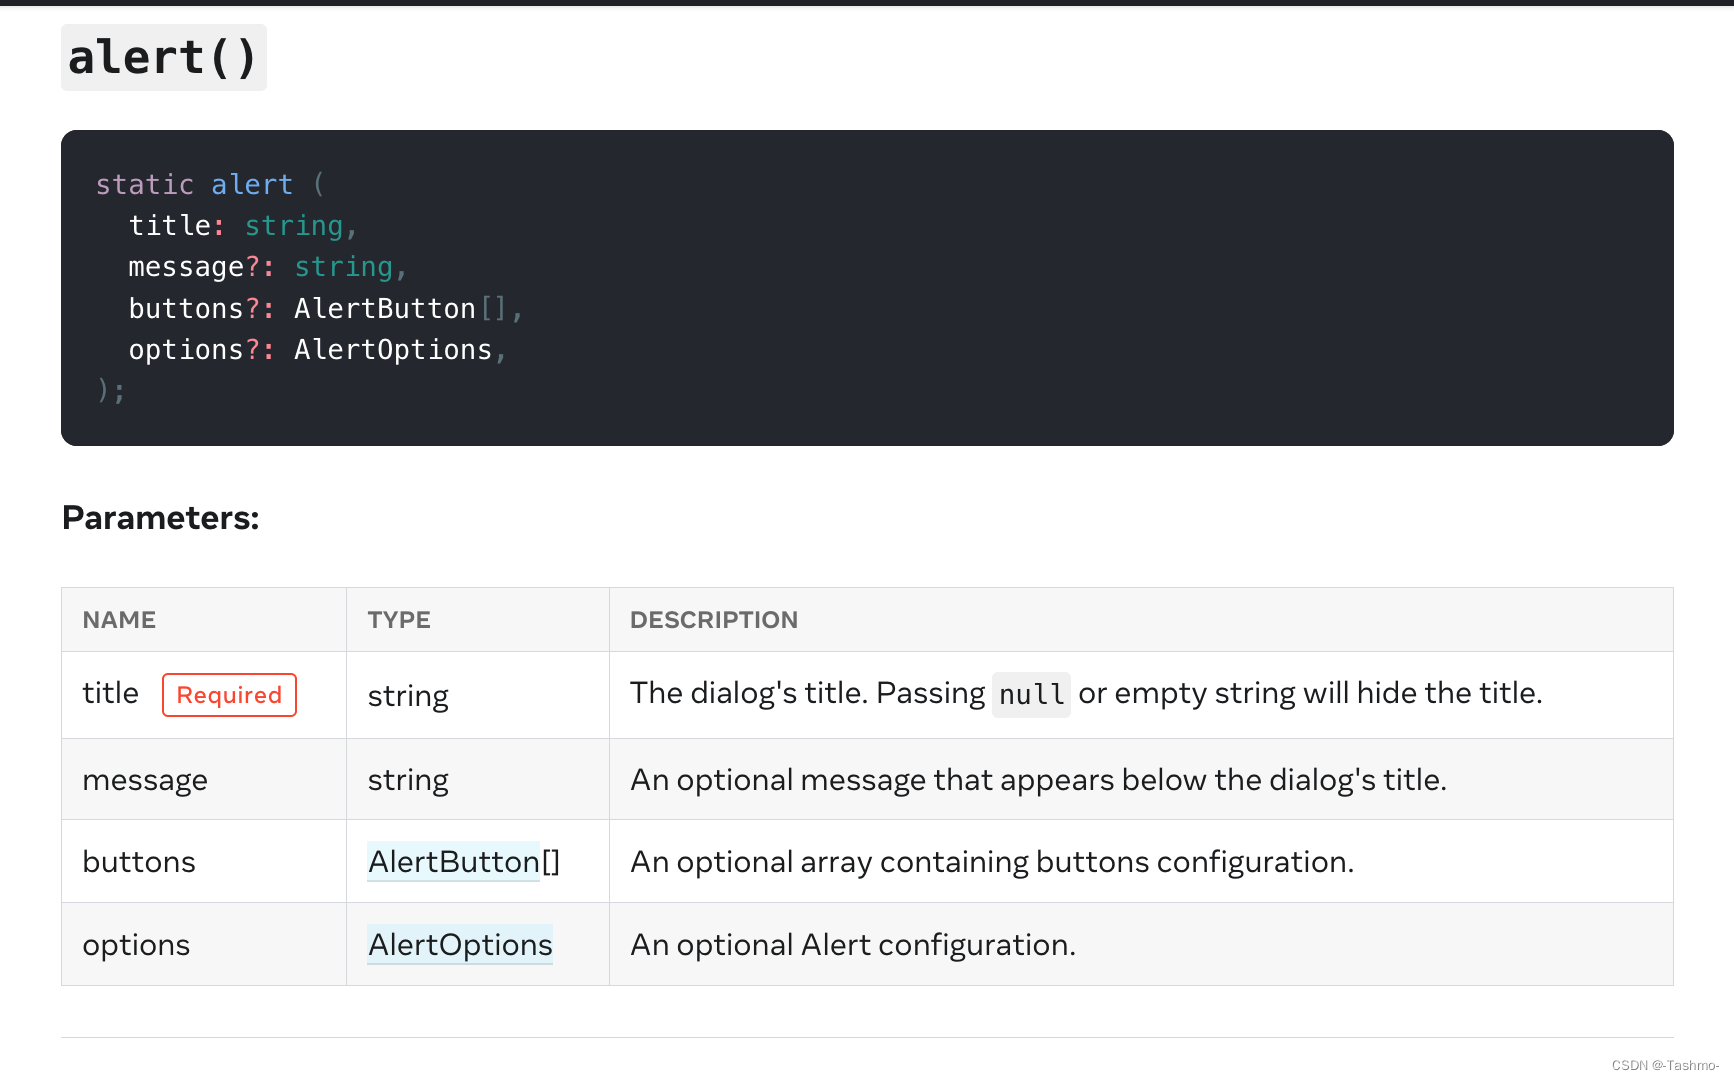Select the buttons row in the table
The image size is (1734, 1080).
139,861
